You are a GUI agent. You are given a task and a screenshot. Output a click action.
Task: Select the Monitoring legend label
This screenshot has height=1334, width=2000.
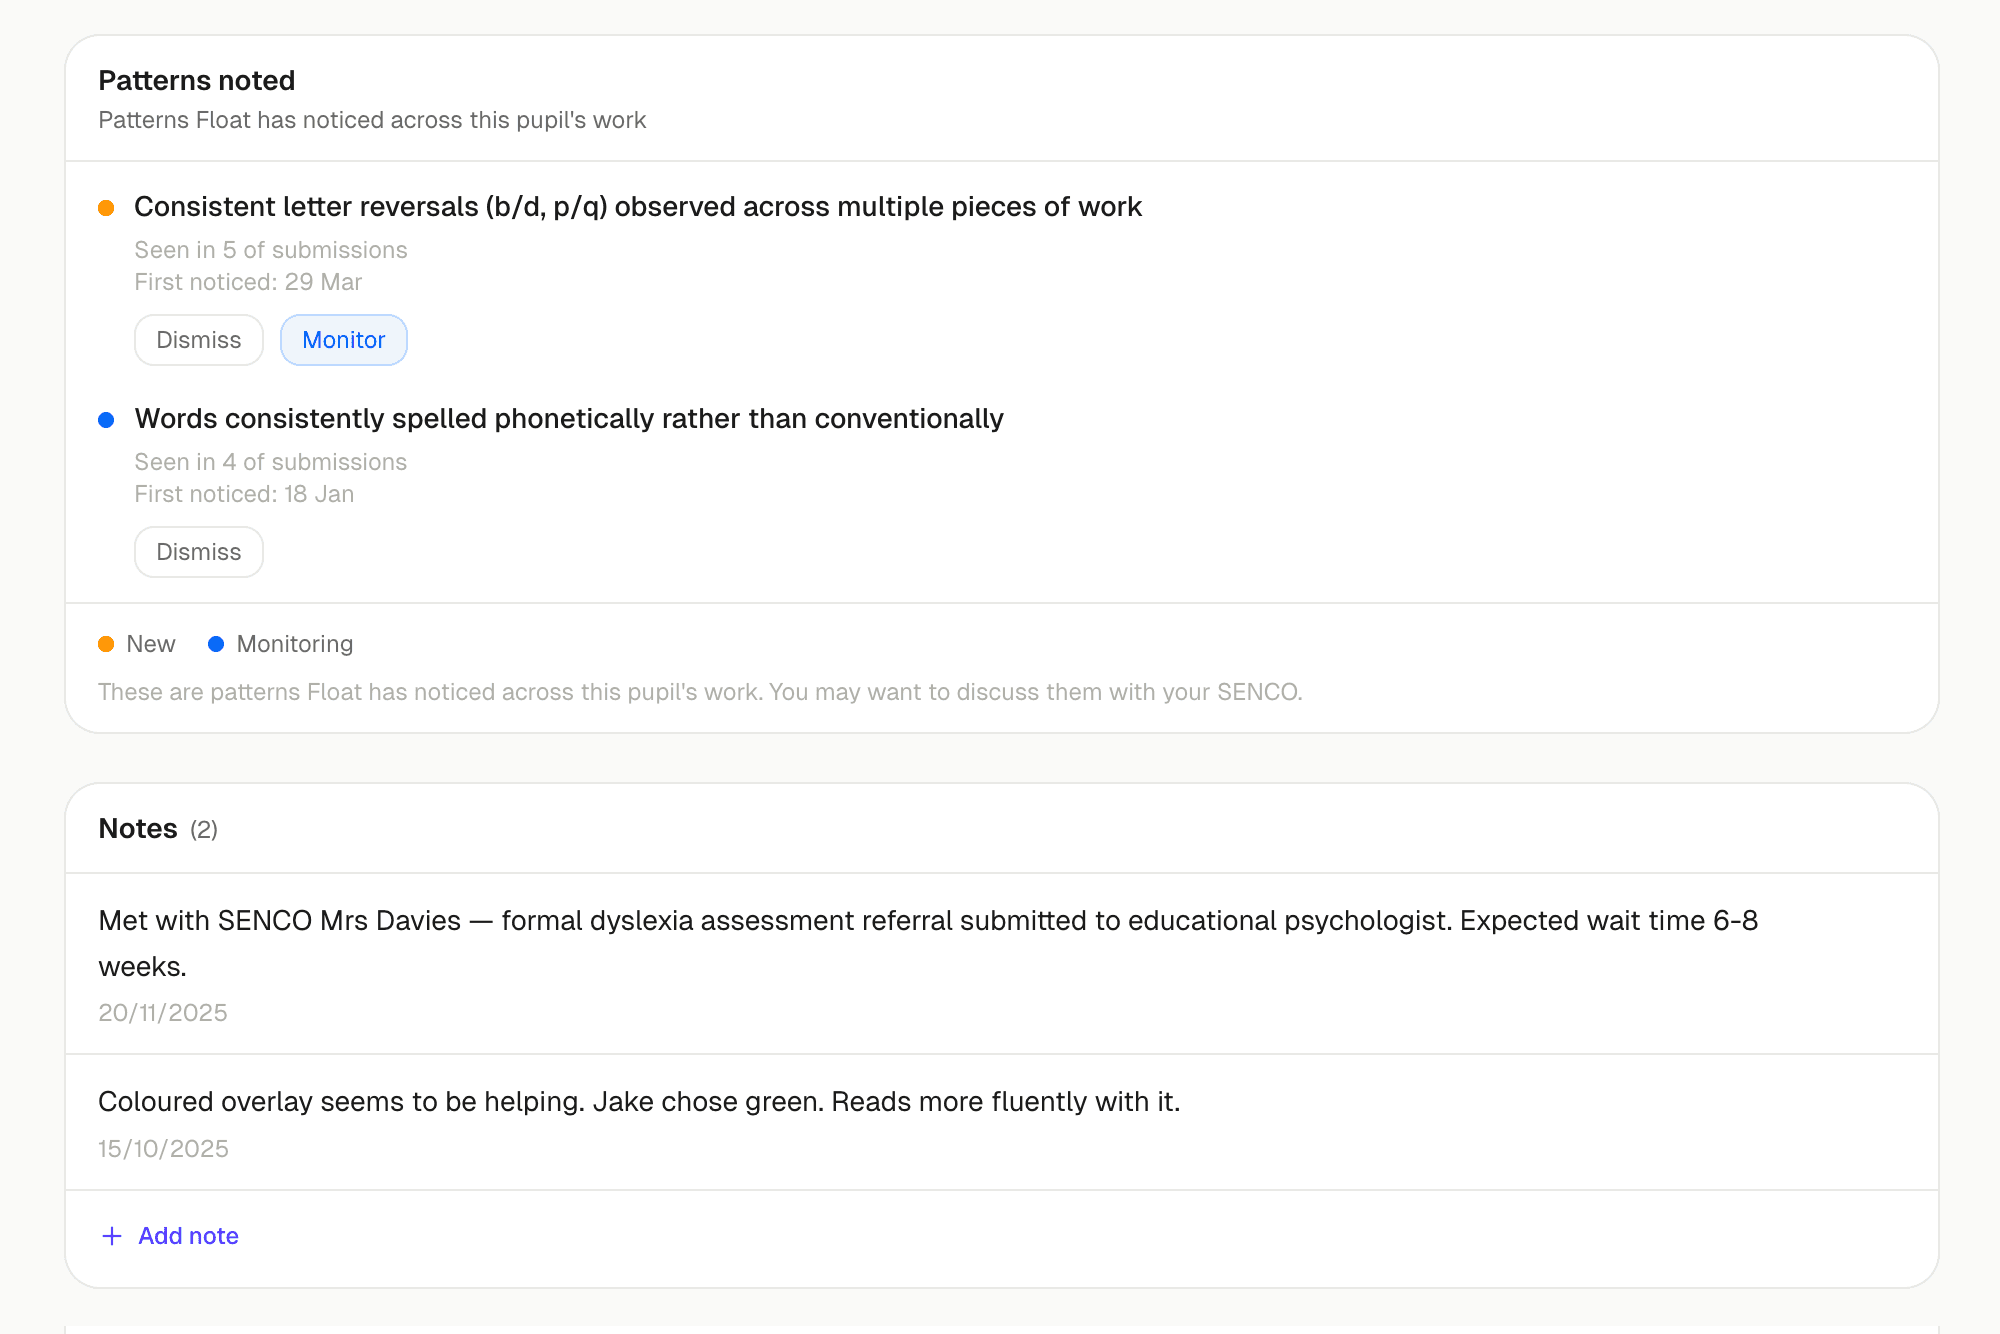(x=295, y=644)
